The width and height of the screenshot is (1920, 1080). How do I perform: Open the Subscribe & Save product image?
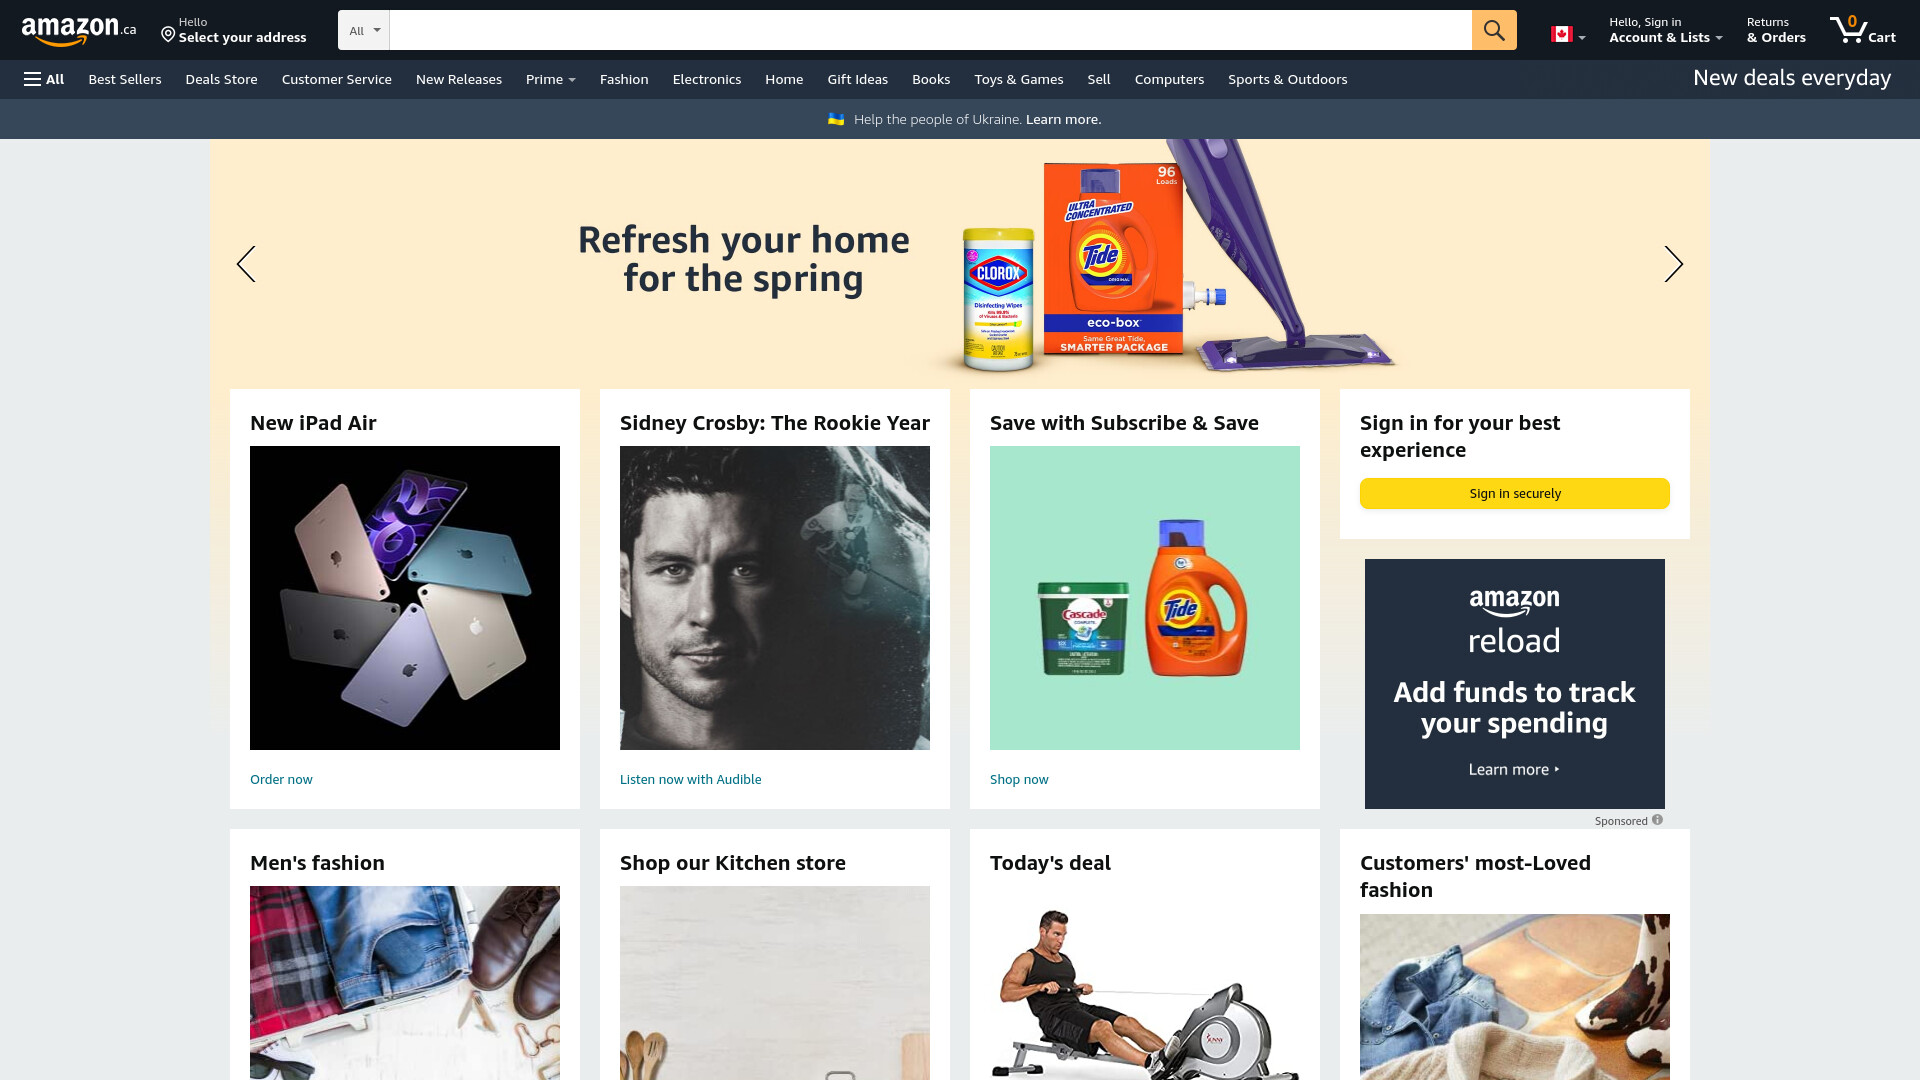[1145, 598]
